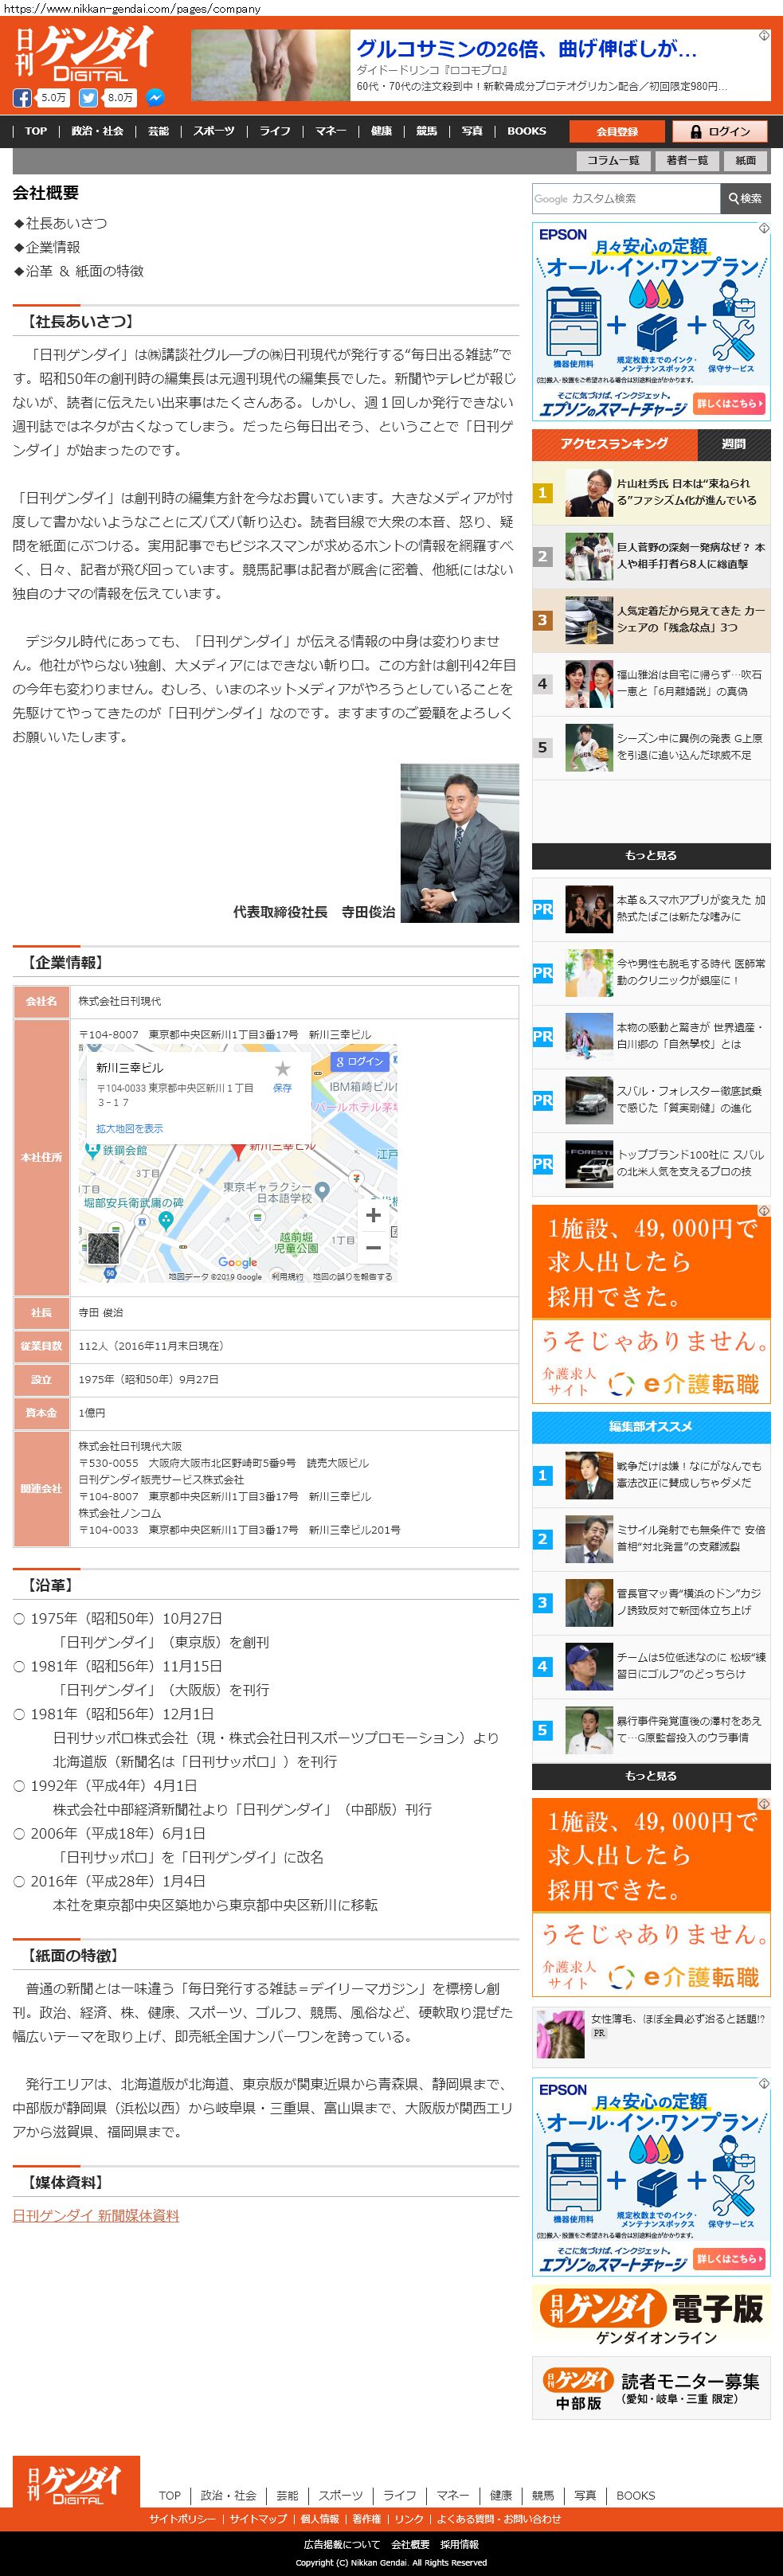Open 日刊ゲンダイ 新聞媒体資料 link
Image resolution: width=783 pixels, height=2576 pixels.
96,2215
